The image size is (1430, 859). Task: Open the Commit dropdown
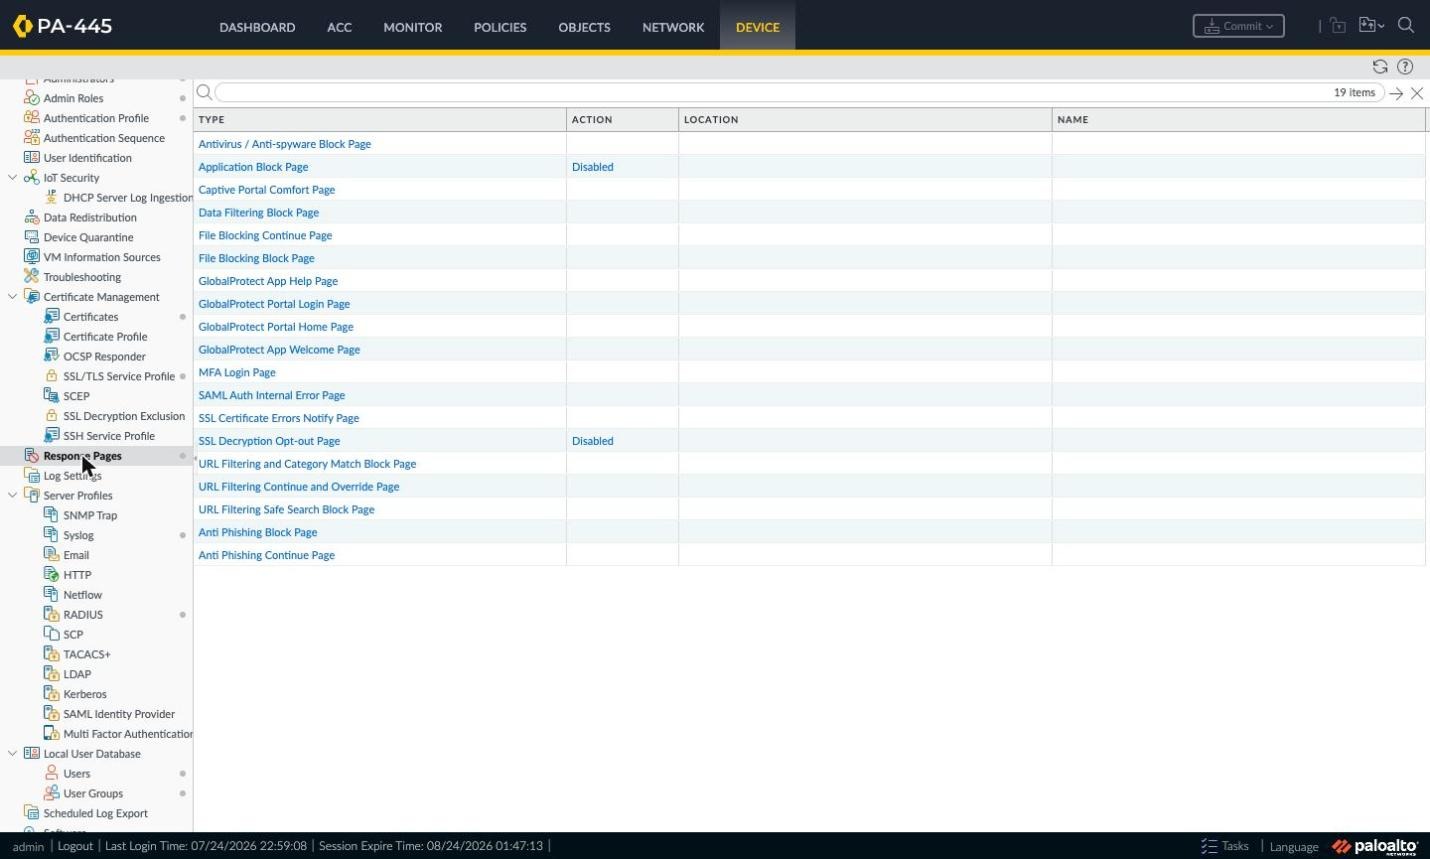coord(1238,26)
